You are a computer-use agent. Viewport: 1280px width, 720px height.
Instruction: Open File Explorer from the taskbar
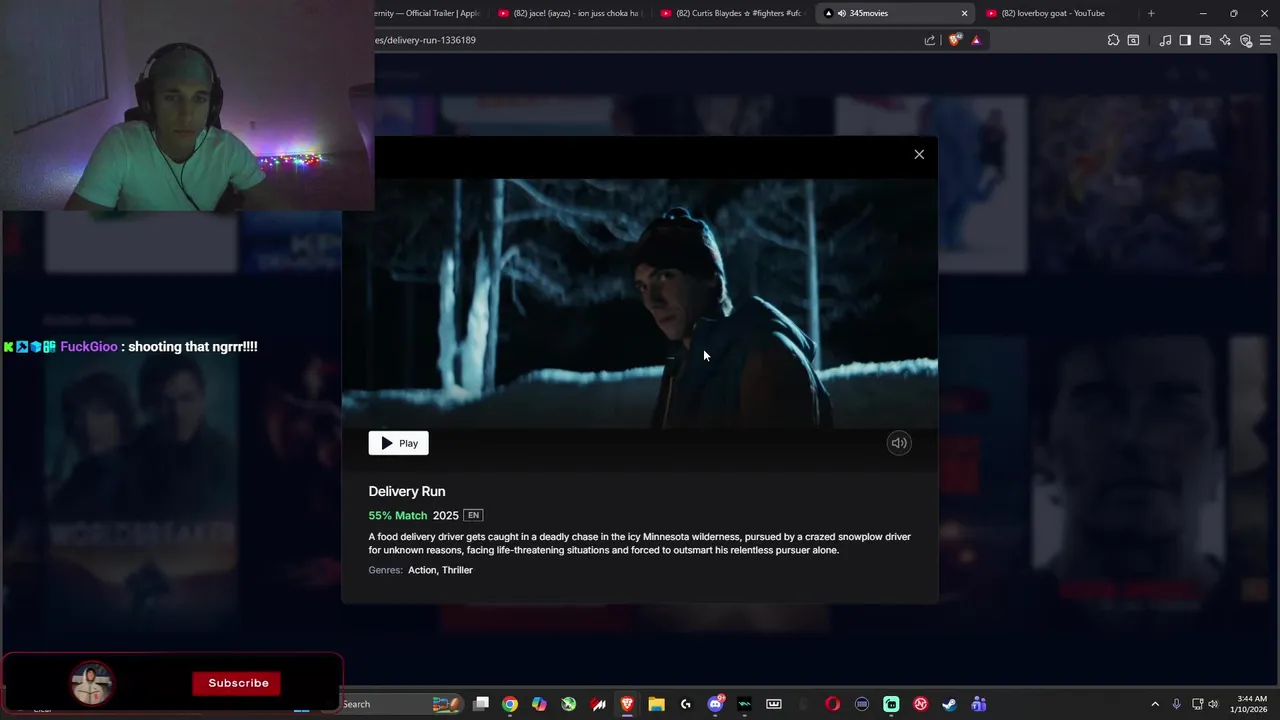coord(656,704)
